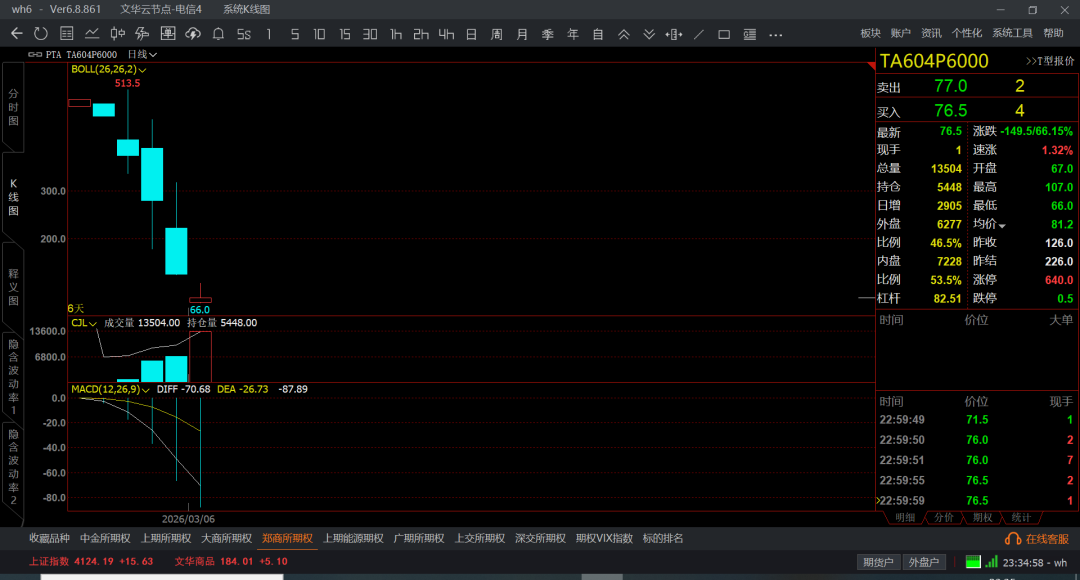Open the 账户 menu

click(900, 33)
